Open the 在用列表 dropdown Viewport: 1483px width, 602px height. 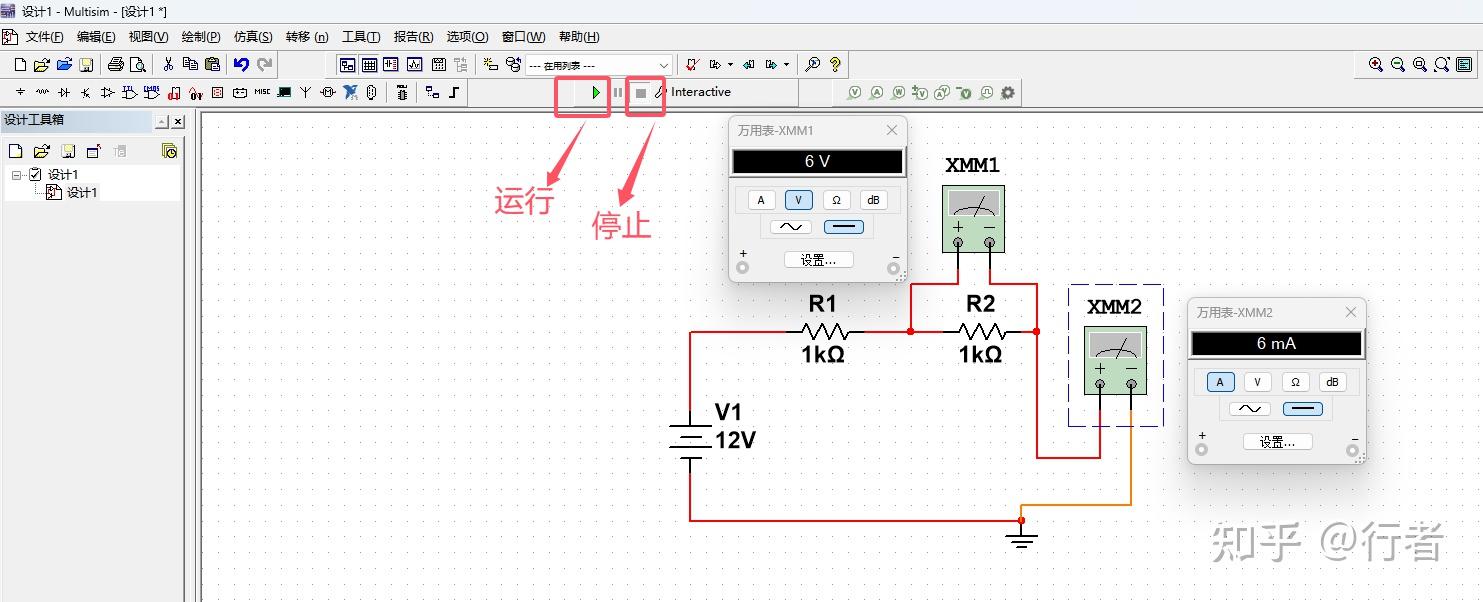click(x=664, y=64)
